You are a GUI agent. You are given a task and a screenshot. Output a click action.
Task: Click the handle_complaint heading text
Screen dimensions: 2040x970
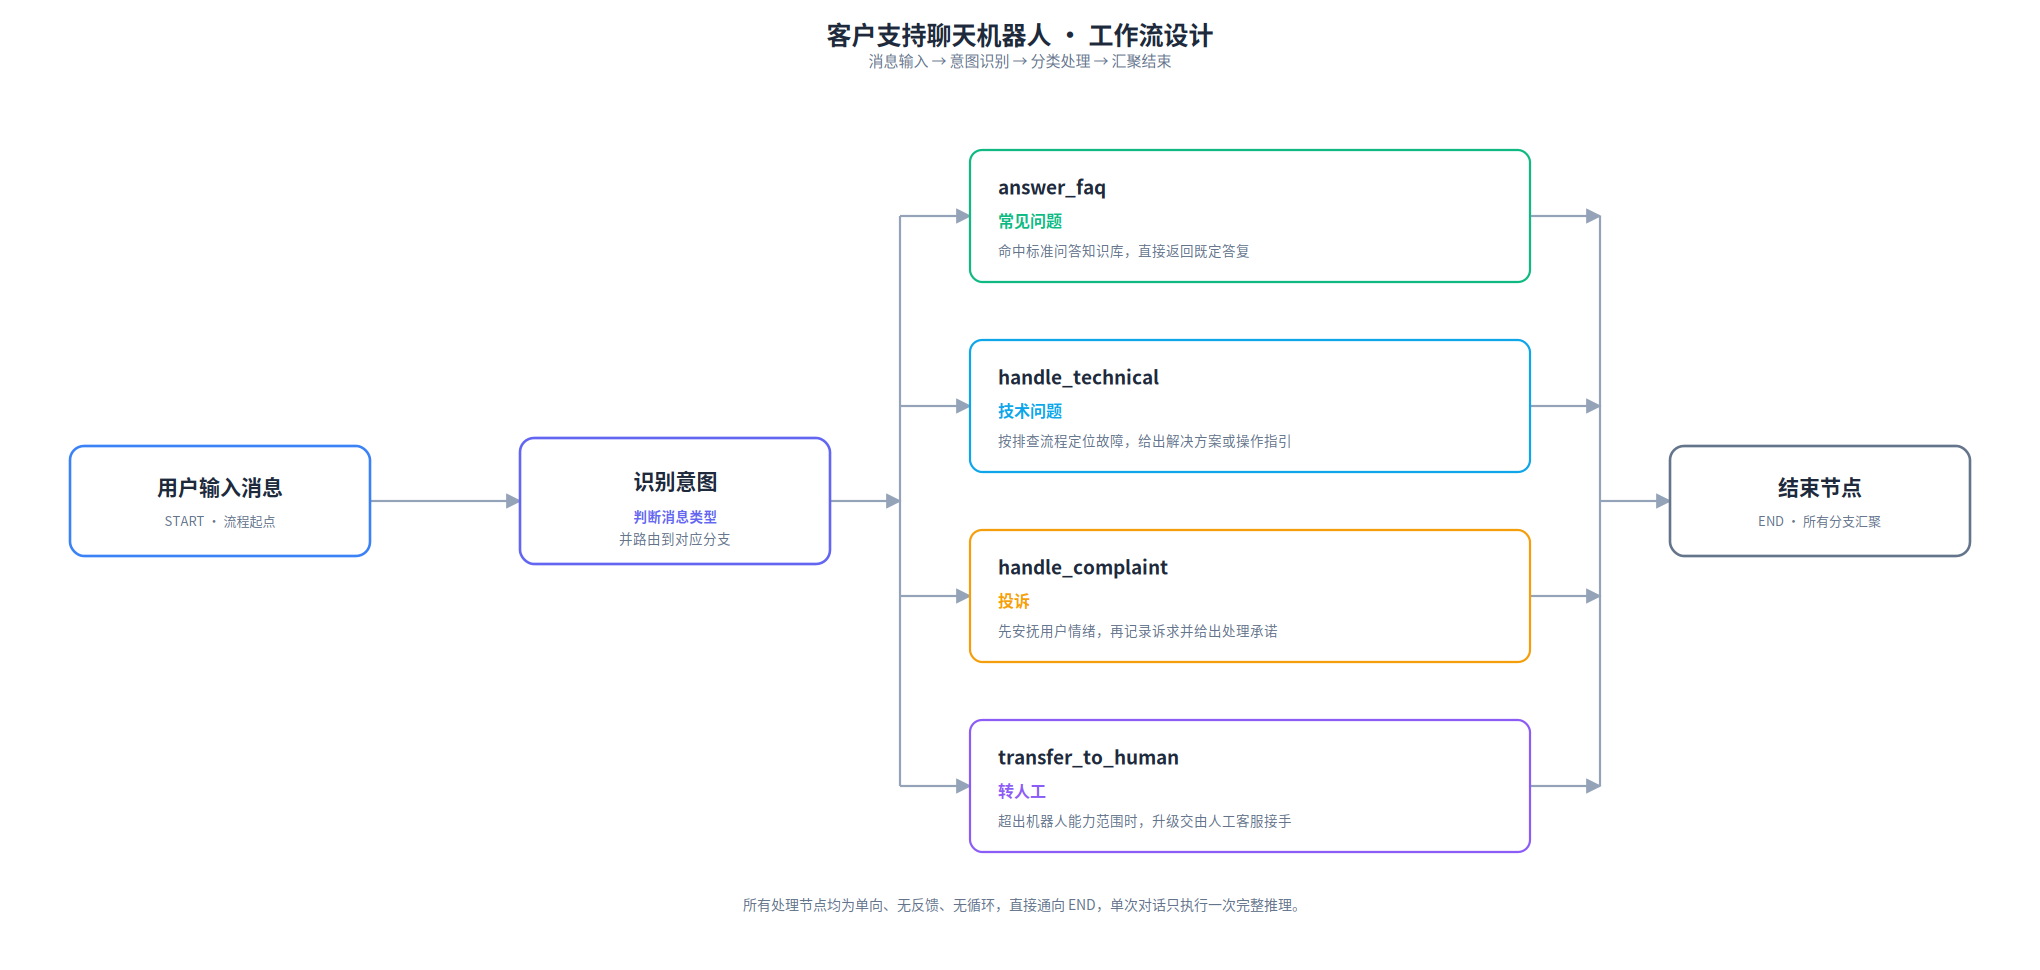pyautogui.click(x=1083, y=568)
